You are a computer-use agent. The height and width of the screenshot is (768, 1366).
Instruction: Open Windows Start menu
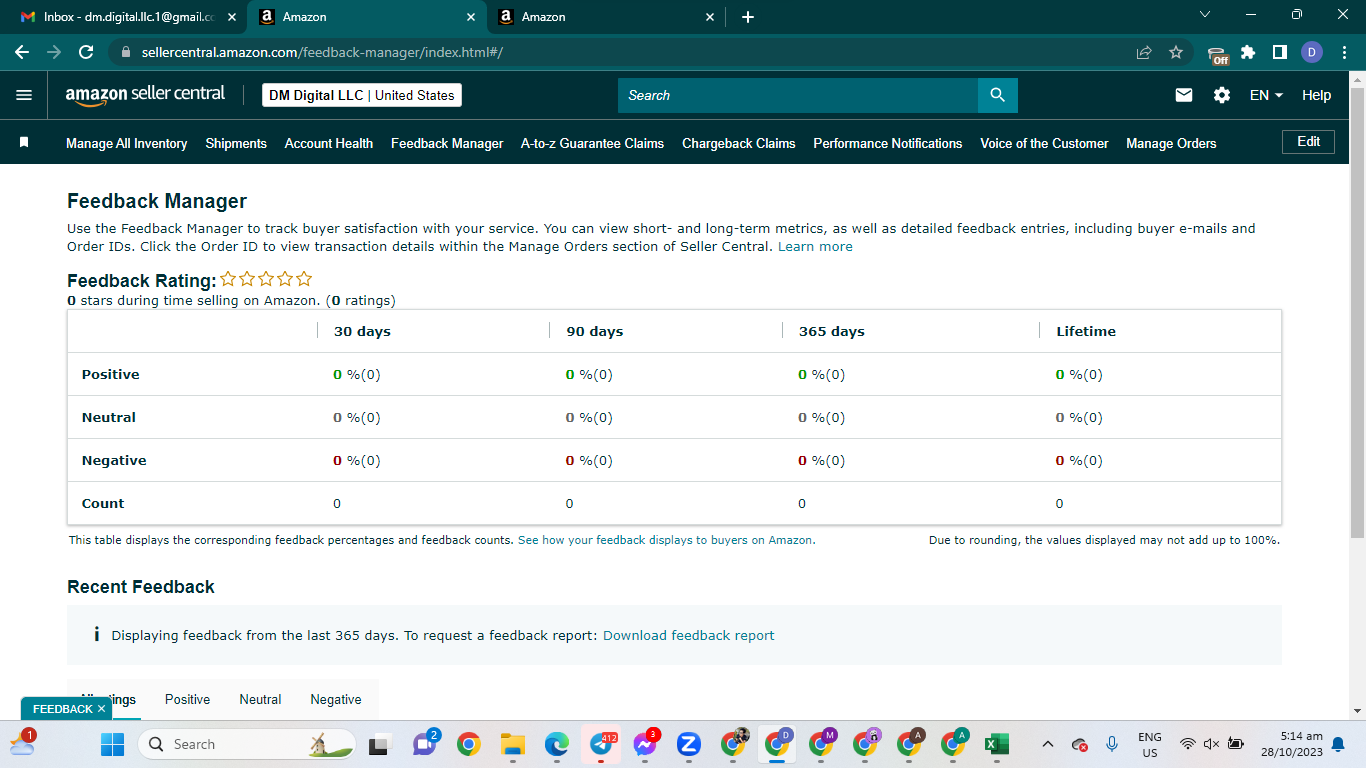(113, 744)
